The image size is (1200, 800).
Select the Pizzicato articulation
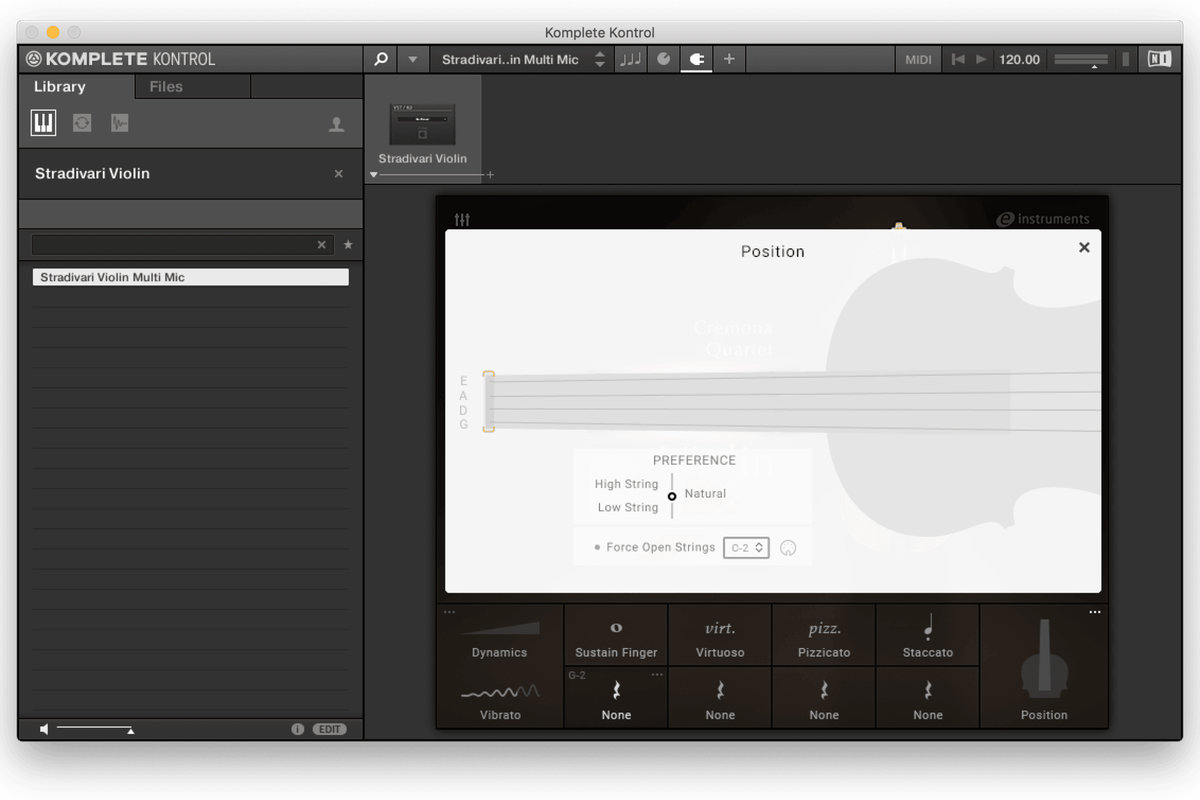point(824,636)
